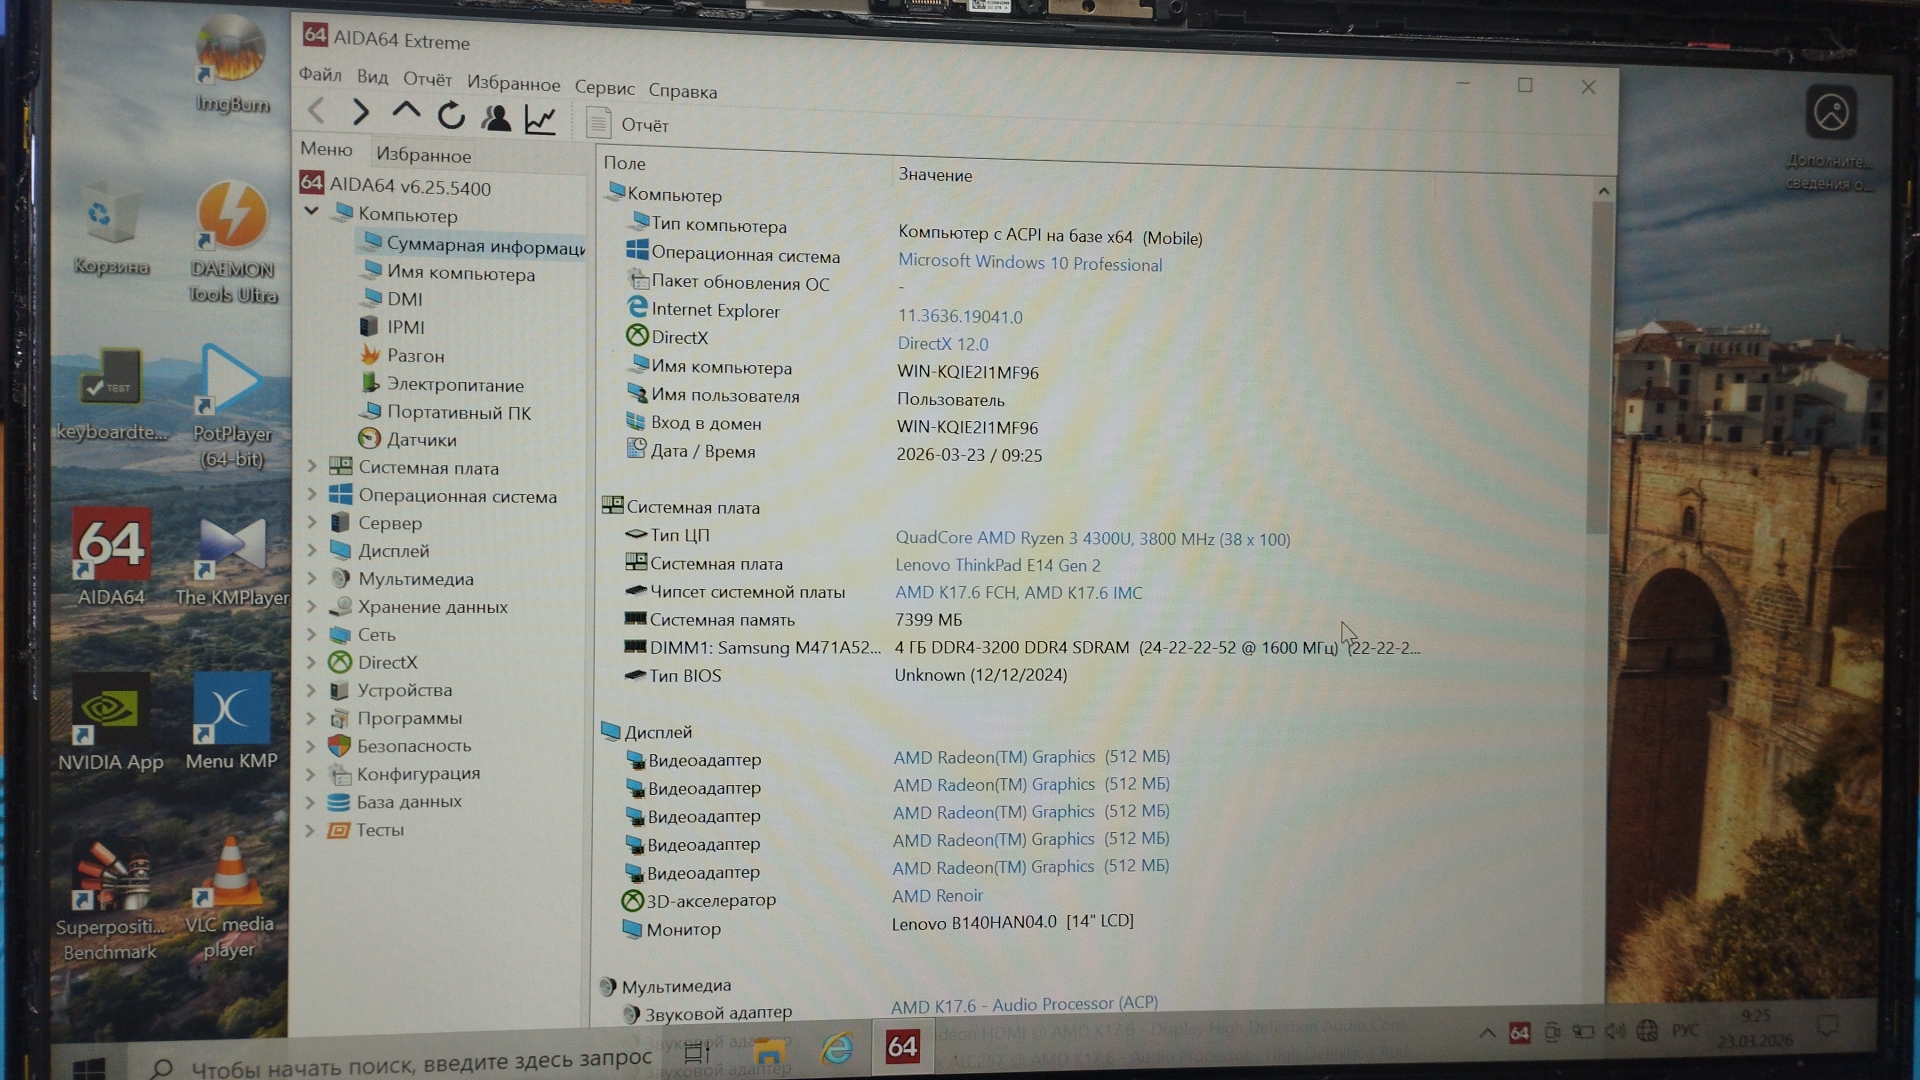Switch to the Избранное tab
This screenshot has height=1080, width=1920.
click(423, 155)
